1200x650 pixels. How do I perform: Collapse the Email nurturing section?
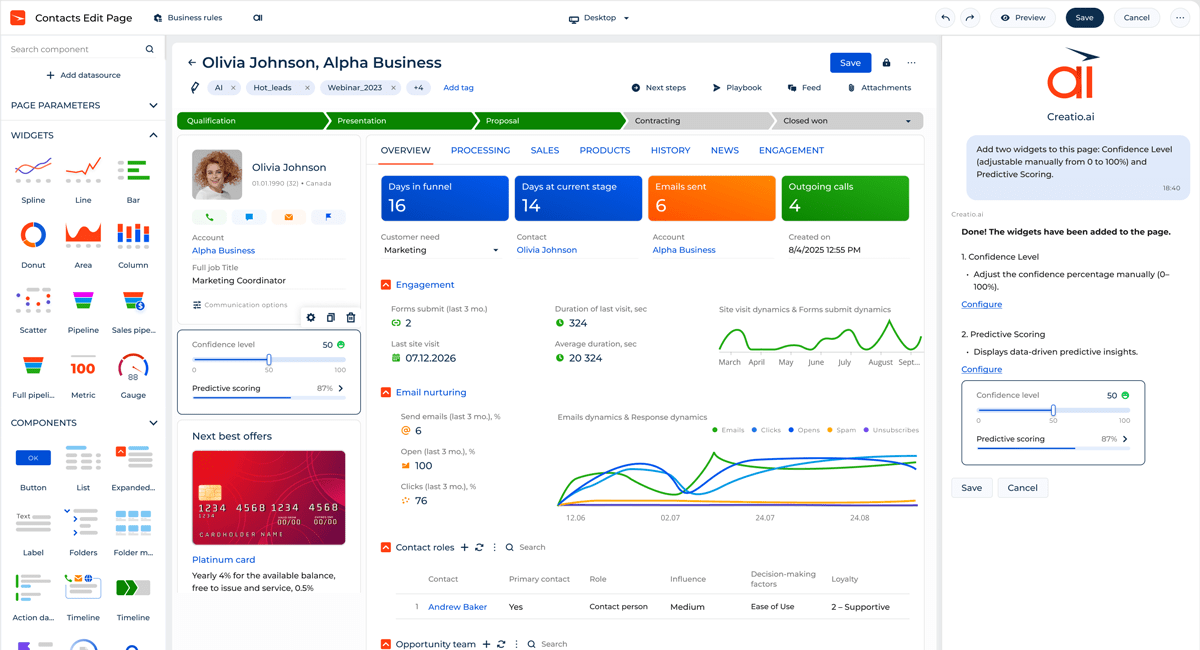tap(386, 393)
